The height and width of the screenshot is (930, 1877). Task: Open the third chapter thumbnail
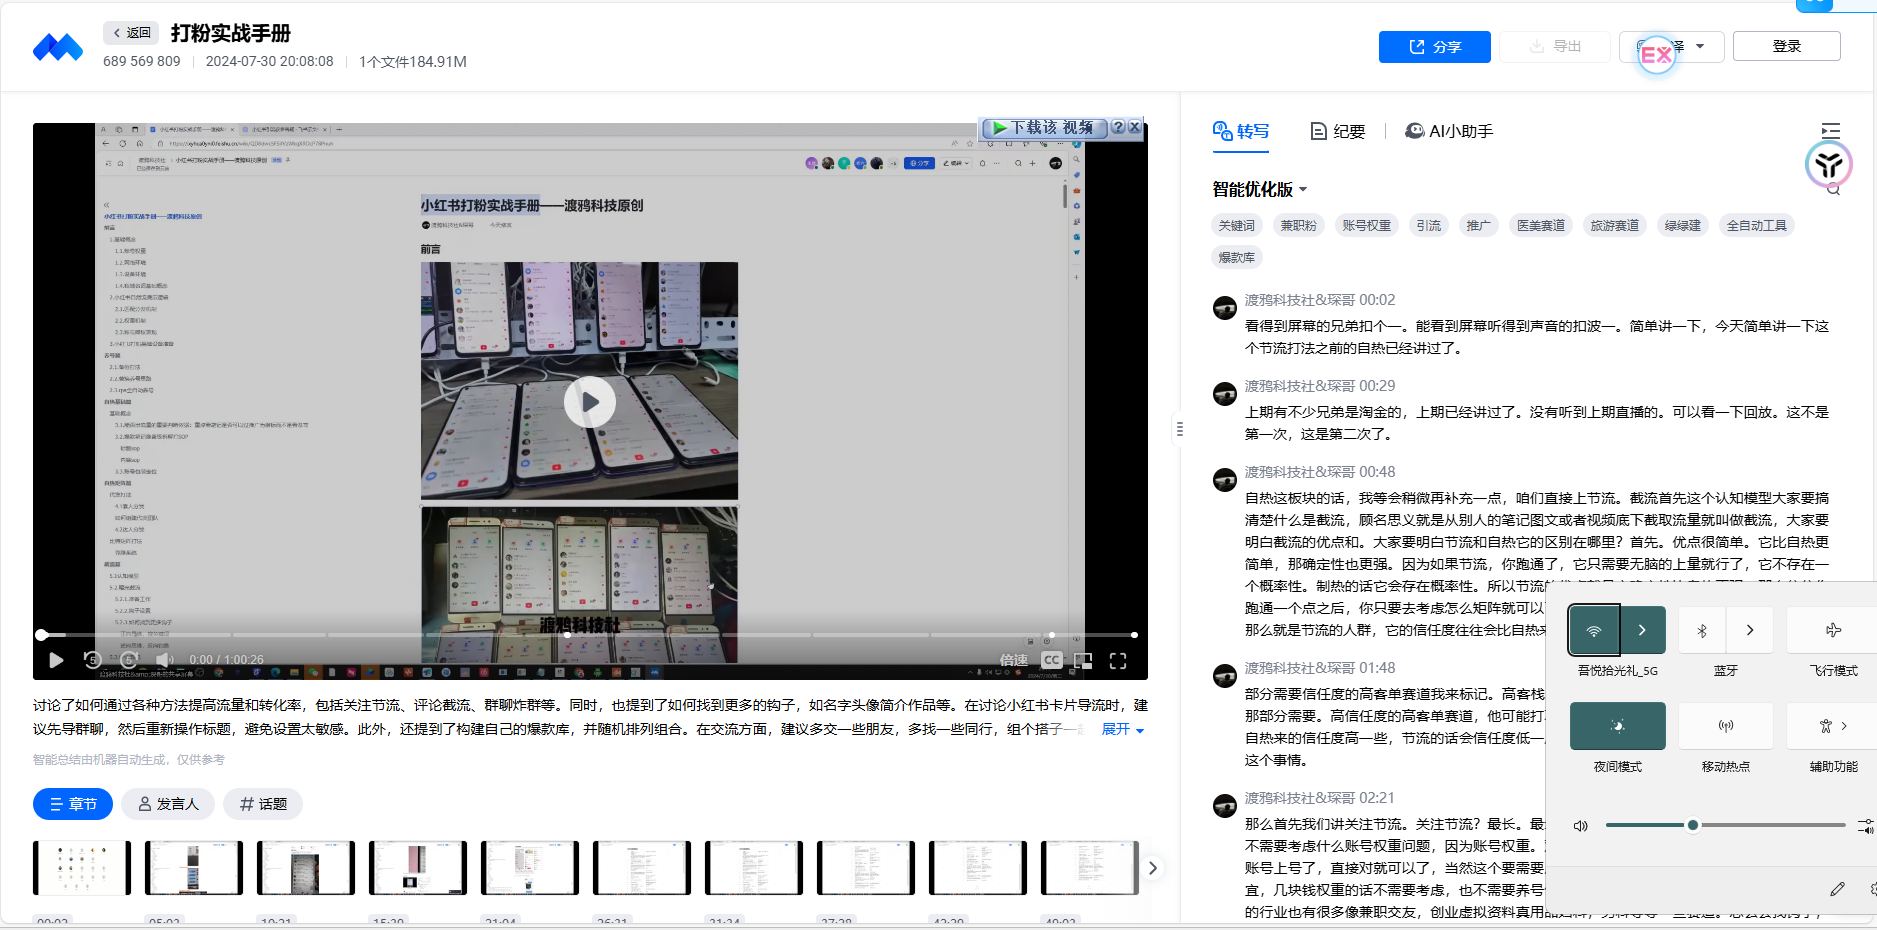pyautogui.click(x=306, y=868)
